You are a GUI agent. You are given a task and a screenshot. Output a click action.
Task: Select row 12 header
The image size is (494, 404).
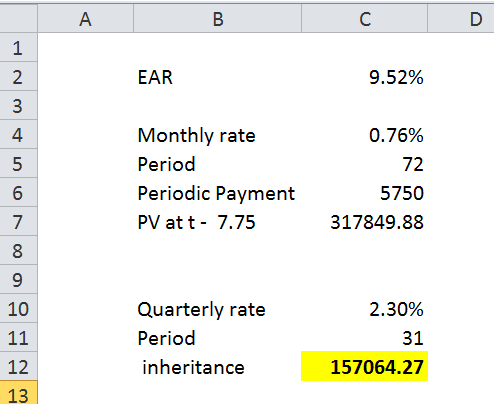pyautogui.click(x=18, y=367)
